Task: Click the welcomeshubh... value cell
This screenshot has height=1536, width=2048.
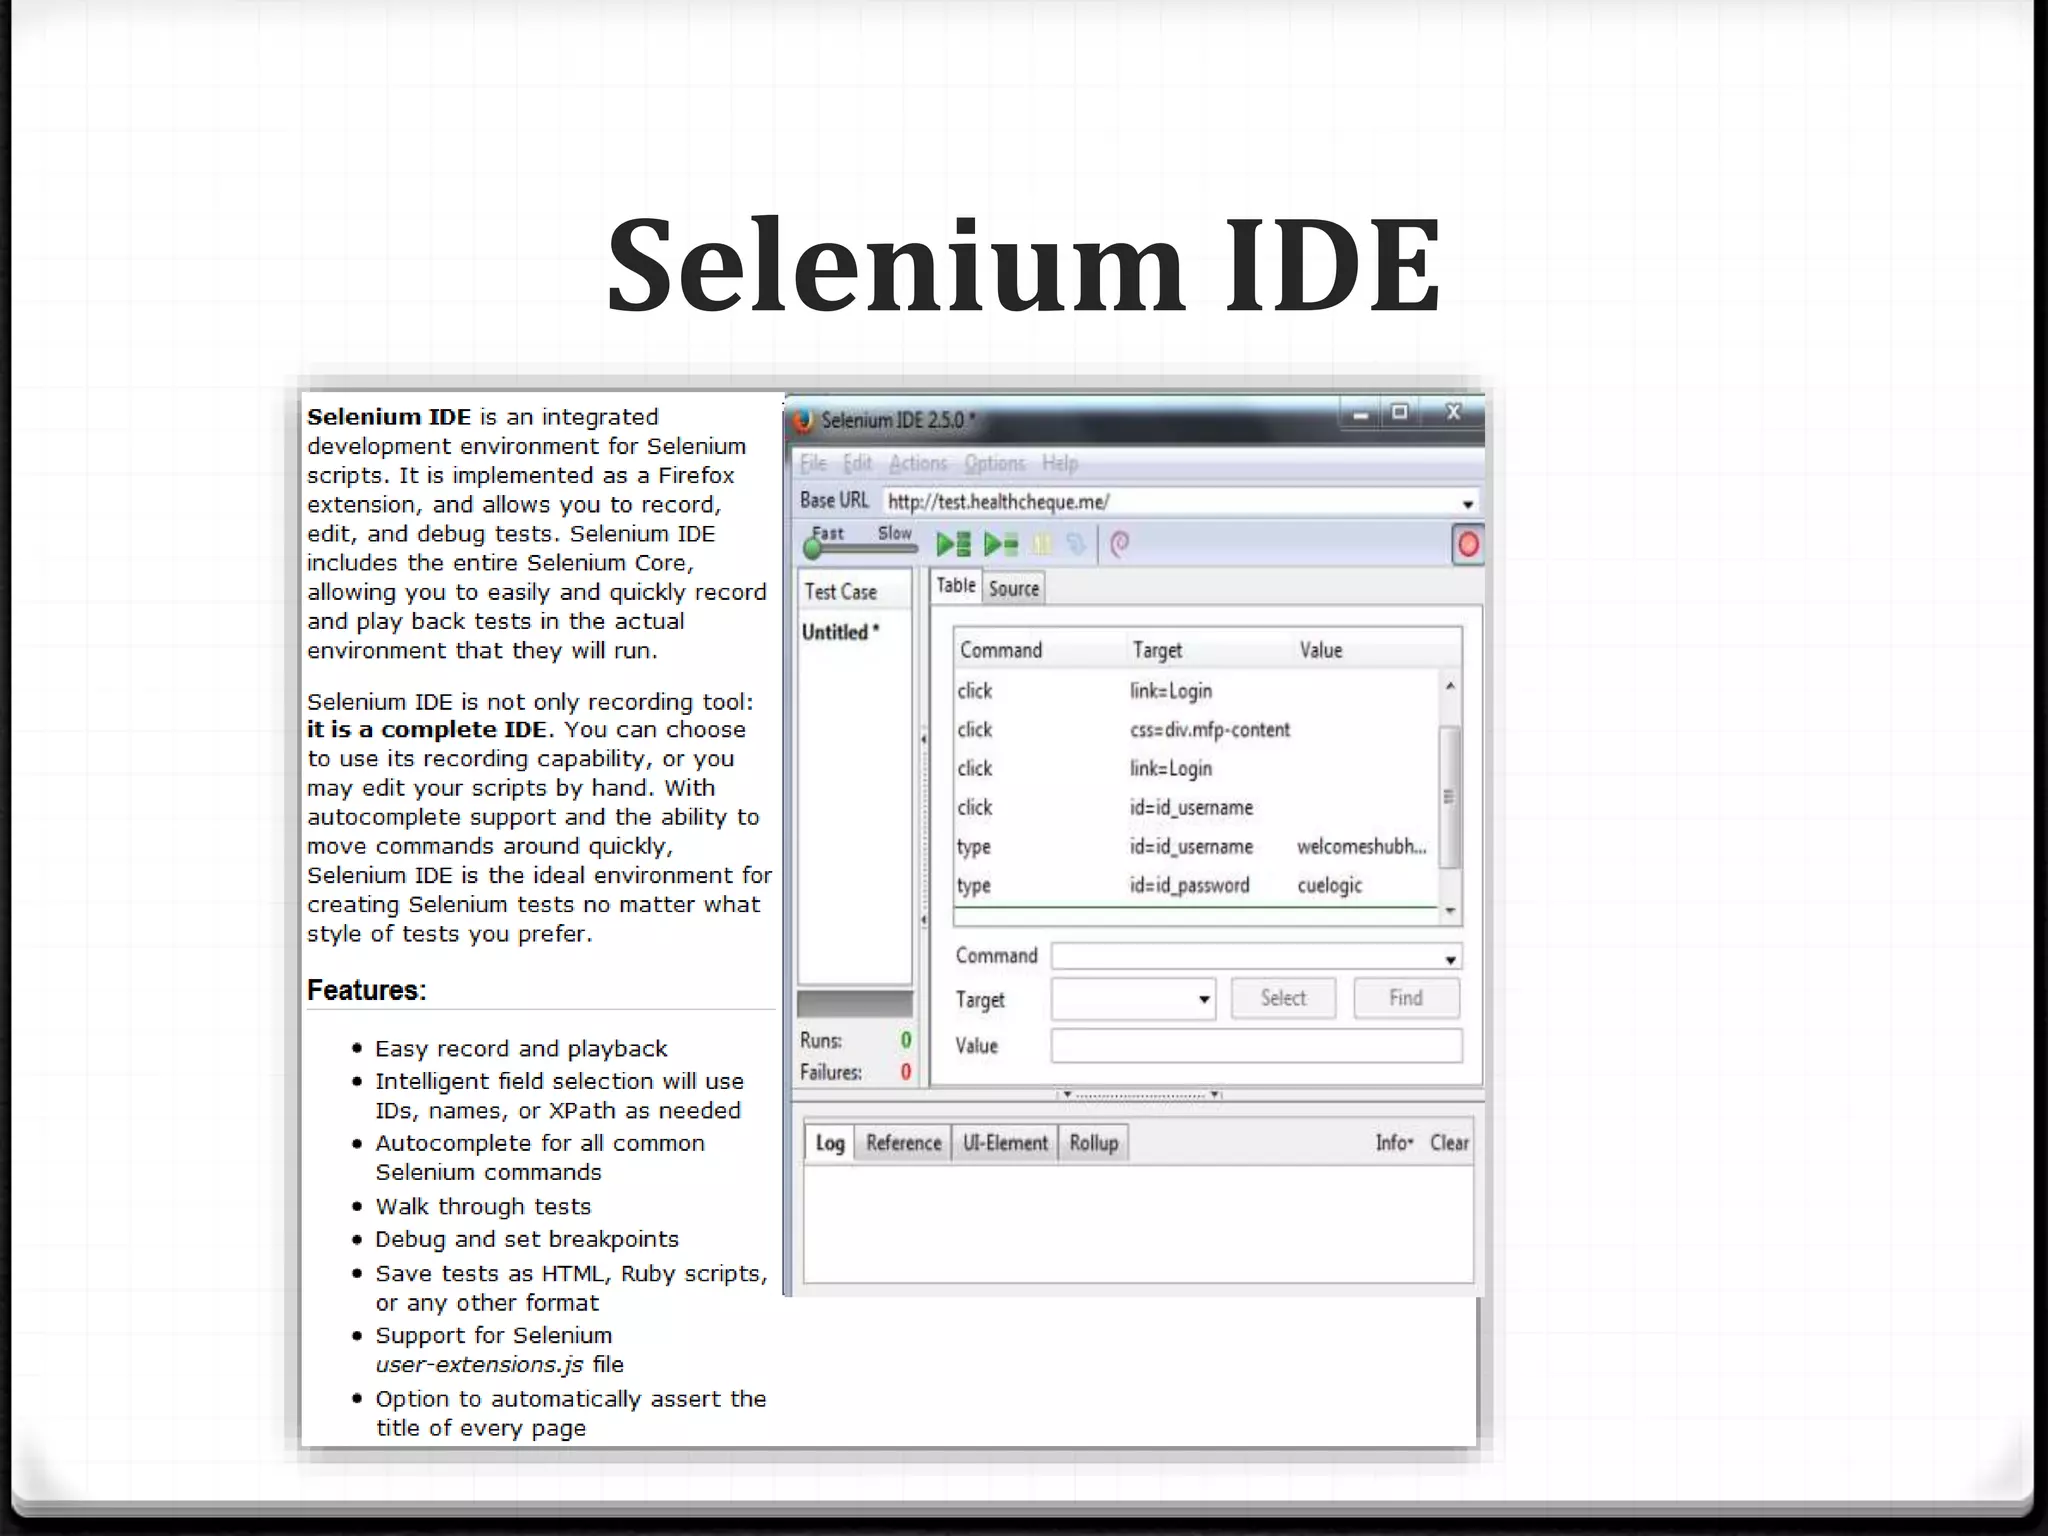Action: (x=1361, y=846)
